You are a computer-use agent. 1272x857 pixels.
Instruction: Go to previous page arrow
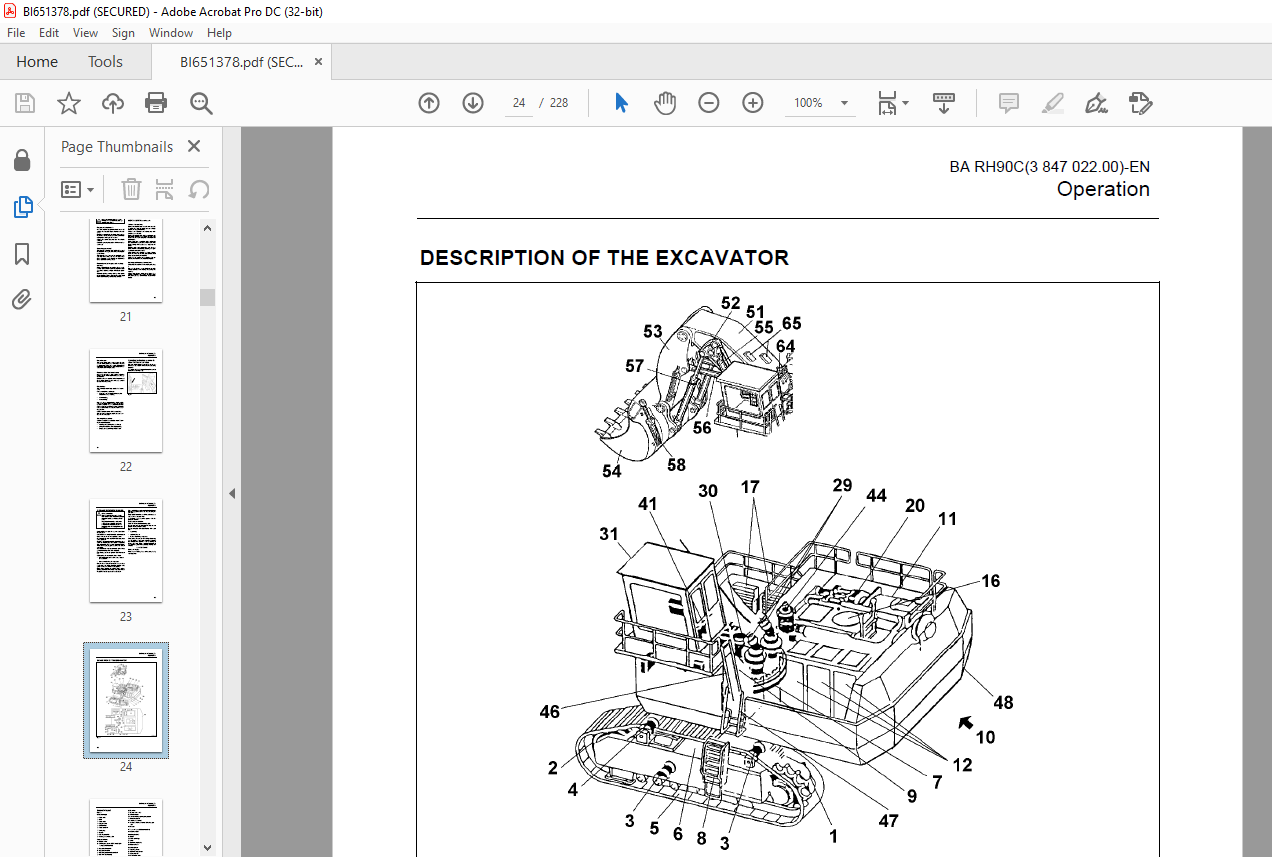pos(429,103)
